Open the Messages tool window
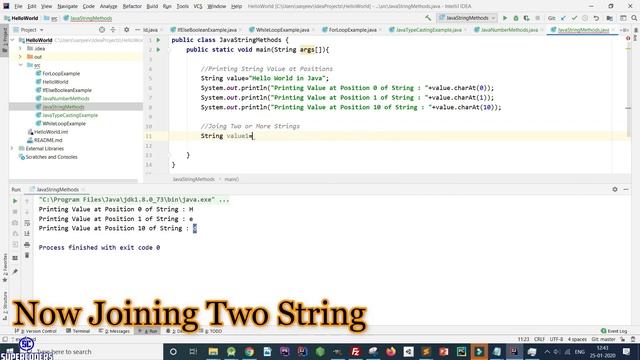 pos(114,331)
